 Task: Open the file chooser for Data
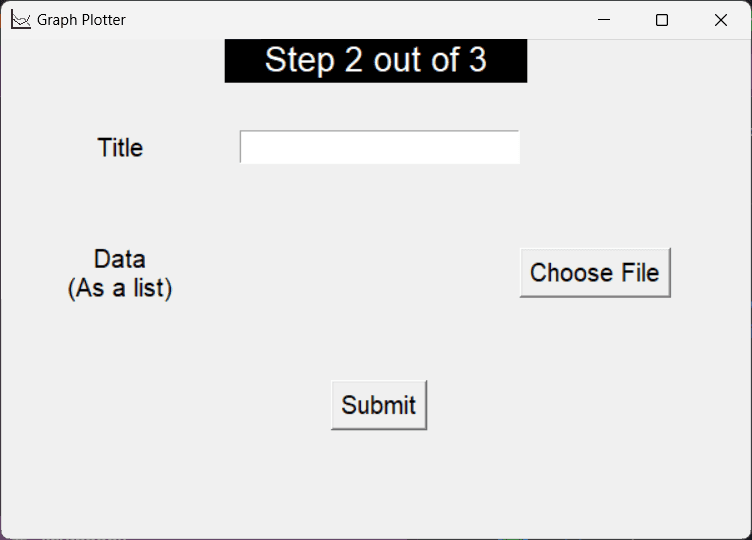(x=595, y=273)
